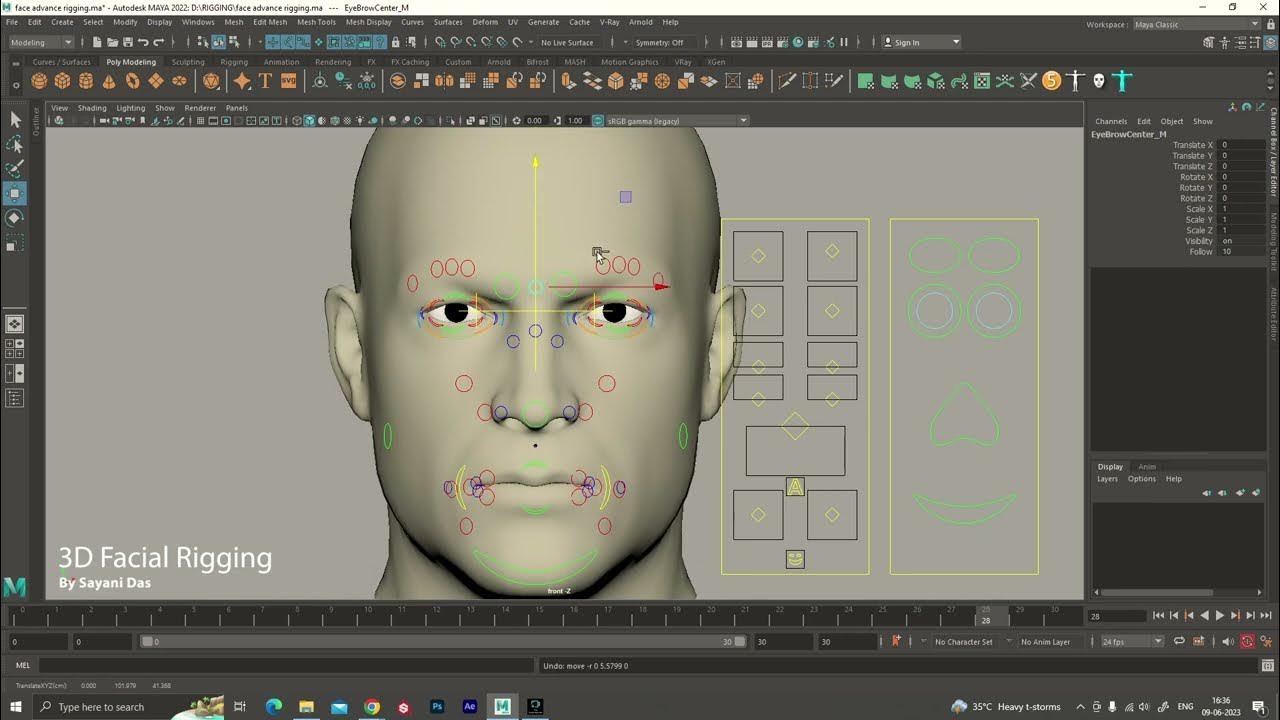
Task: Create a new scene with the blank page icon
Action: pos(96,42)
